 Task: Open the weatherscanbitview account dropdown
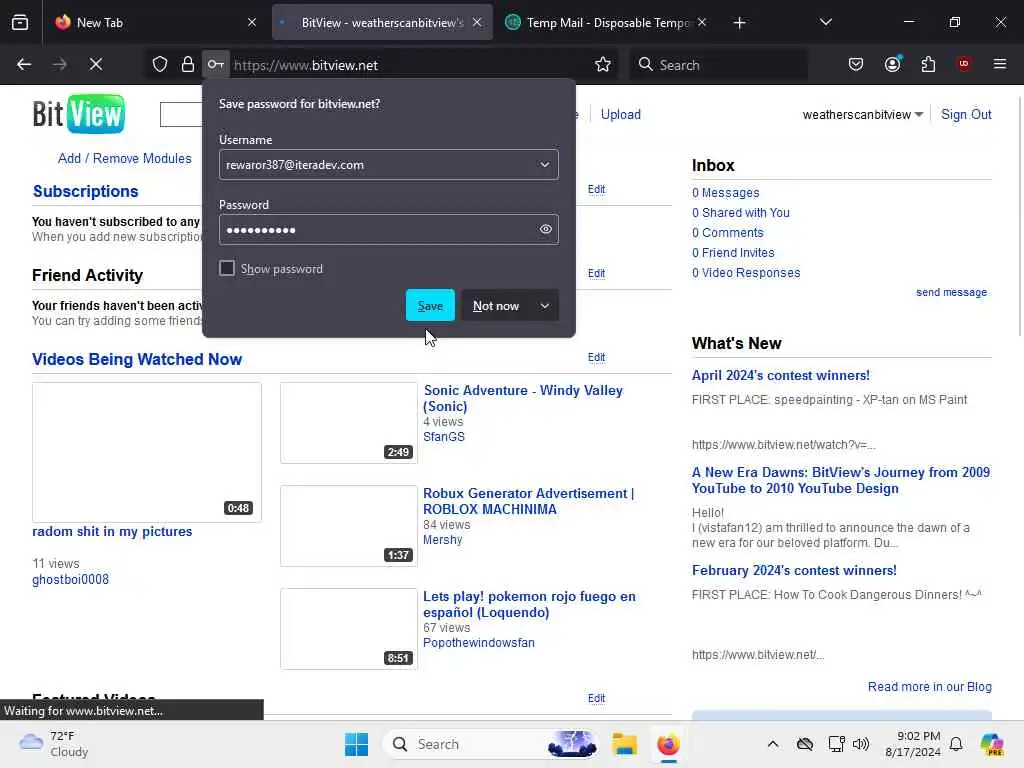click(862, 114)
